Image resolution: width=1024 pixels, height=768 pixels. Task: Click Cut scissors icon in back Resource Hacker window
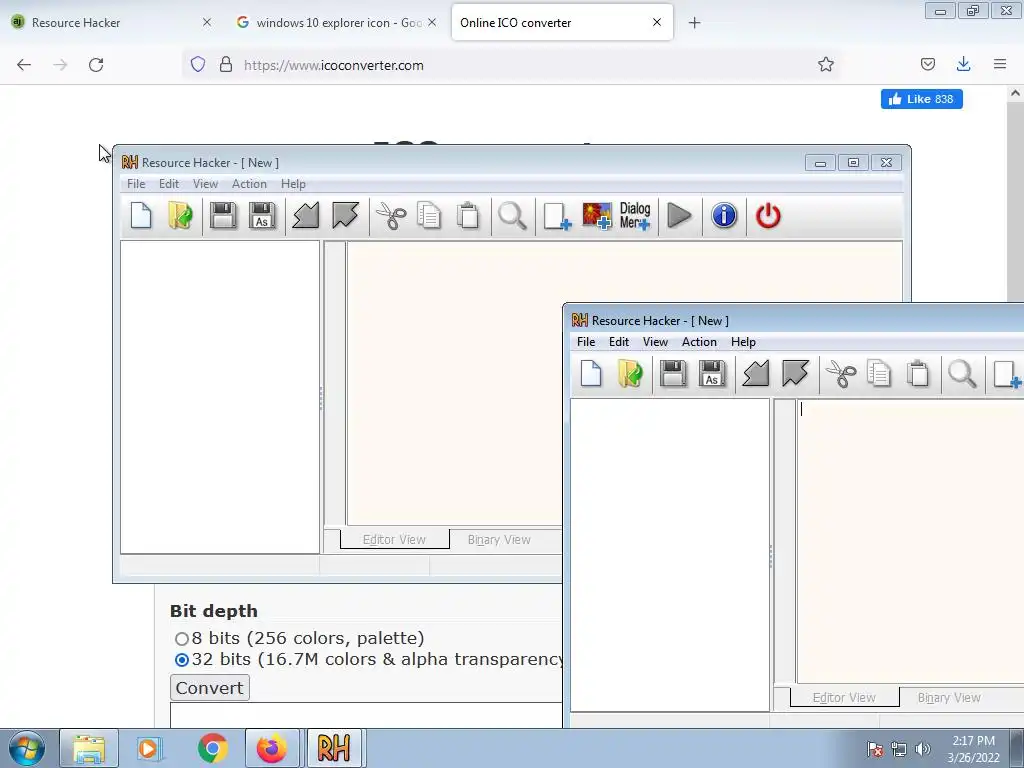click(x=391, y=216)
